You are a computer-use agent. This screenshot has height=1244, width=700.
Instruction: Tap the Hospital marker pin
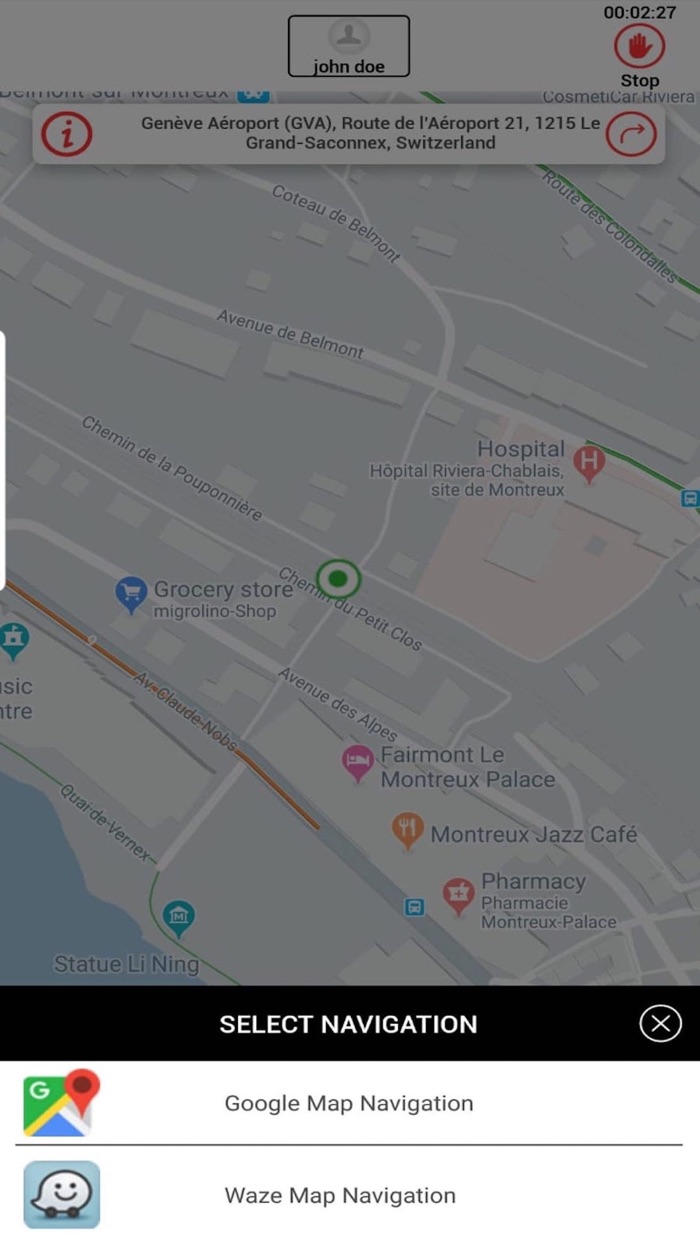pyautogui.click(x=589, y=464)
